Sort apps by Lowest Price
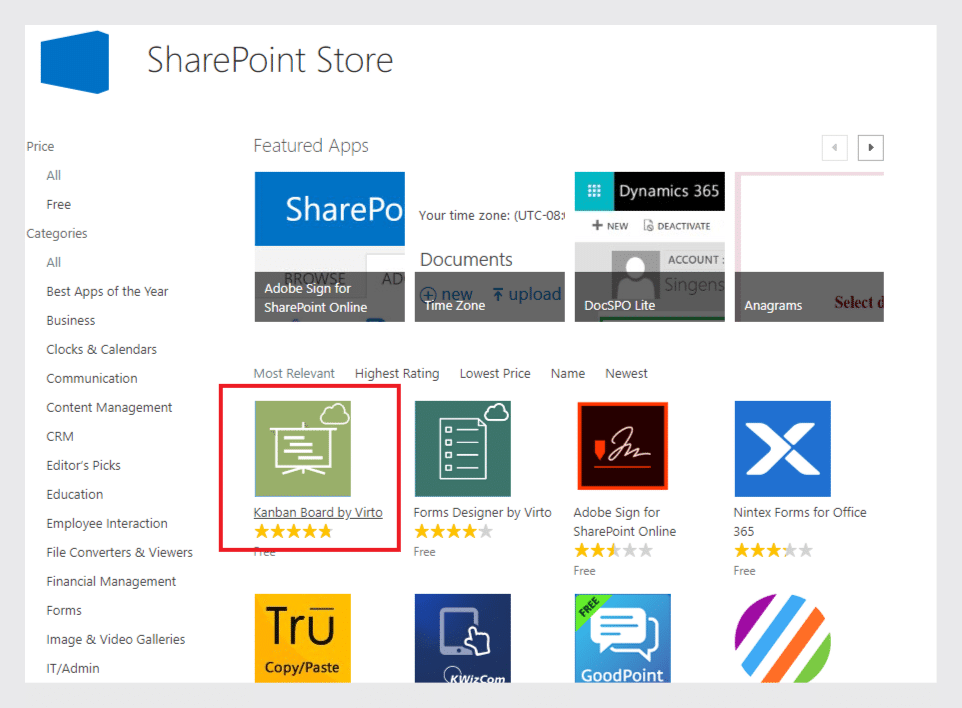The width and height of the screenshot is (962, 708). (494, 373)
